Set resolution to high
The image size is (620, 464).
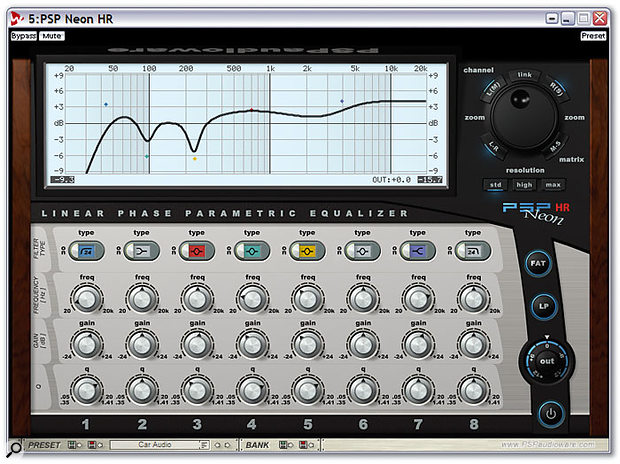point(524,185)
